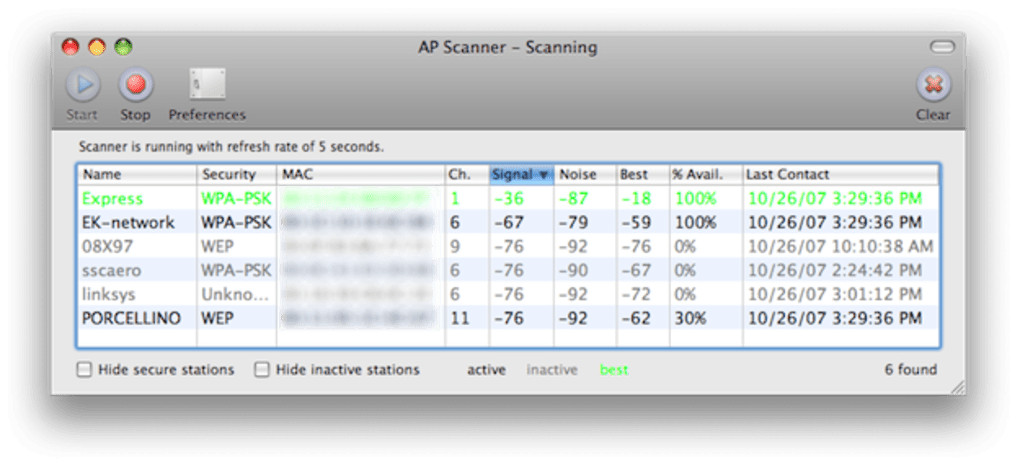
Task: Click the -87 noise value for Express
Action: (574, 198)
